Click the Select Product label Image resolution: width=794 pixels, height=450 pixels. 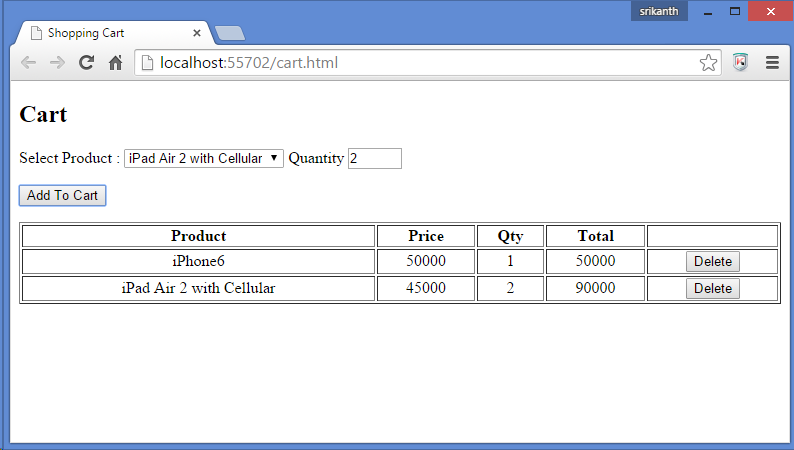pyautogui.click(x=69, y=158)
